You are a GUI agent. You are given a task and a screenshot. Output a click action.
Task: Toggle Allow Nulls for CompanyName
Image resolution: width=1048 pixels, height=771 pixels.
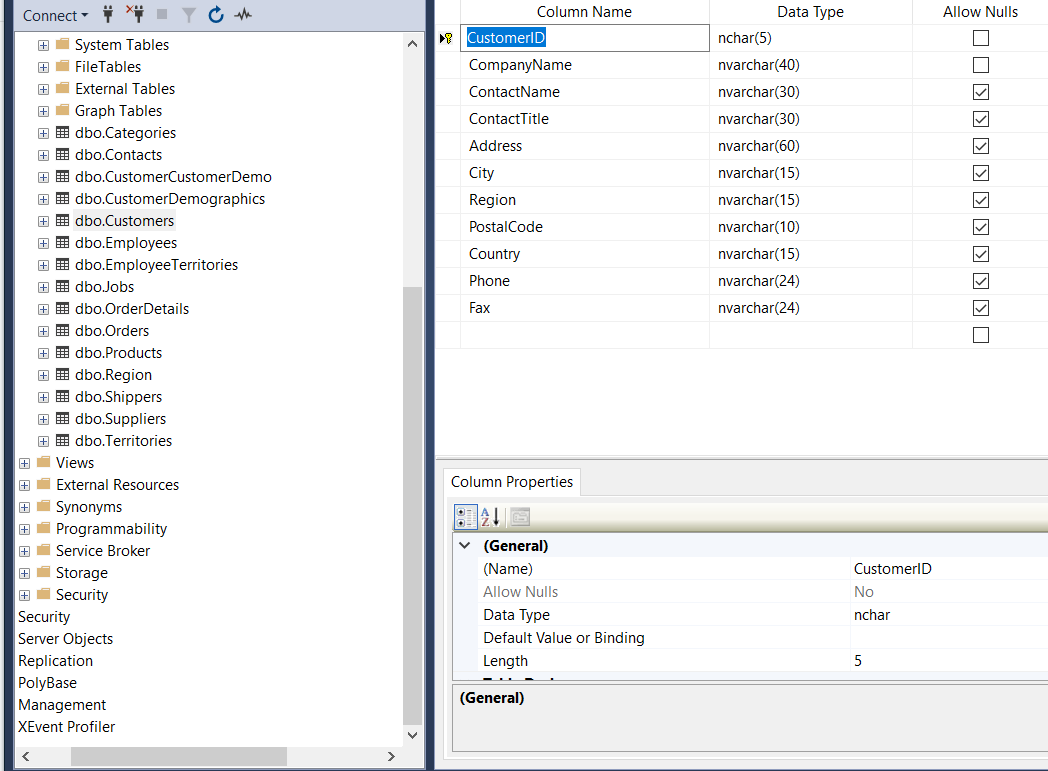980,65
